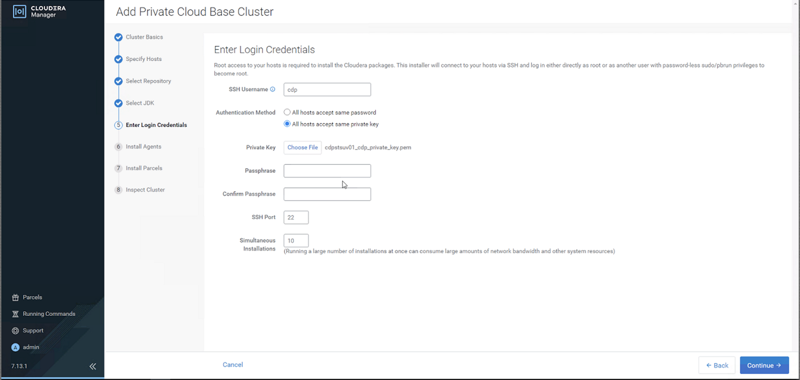Click Cluster Basics completed checkmark icon
The image size is (800, 380).
pyautogui.click(x=118, y=37)
